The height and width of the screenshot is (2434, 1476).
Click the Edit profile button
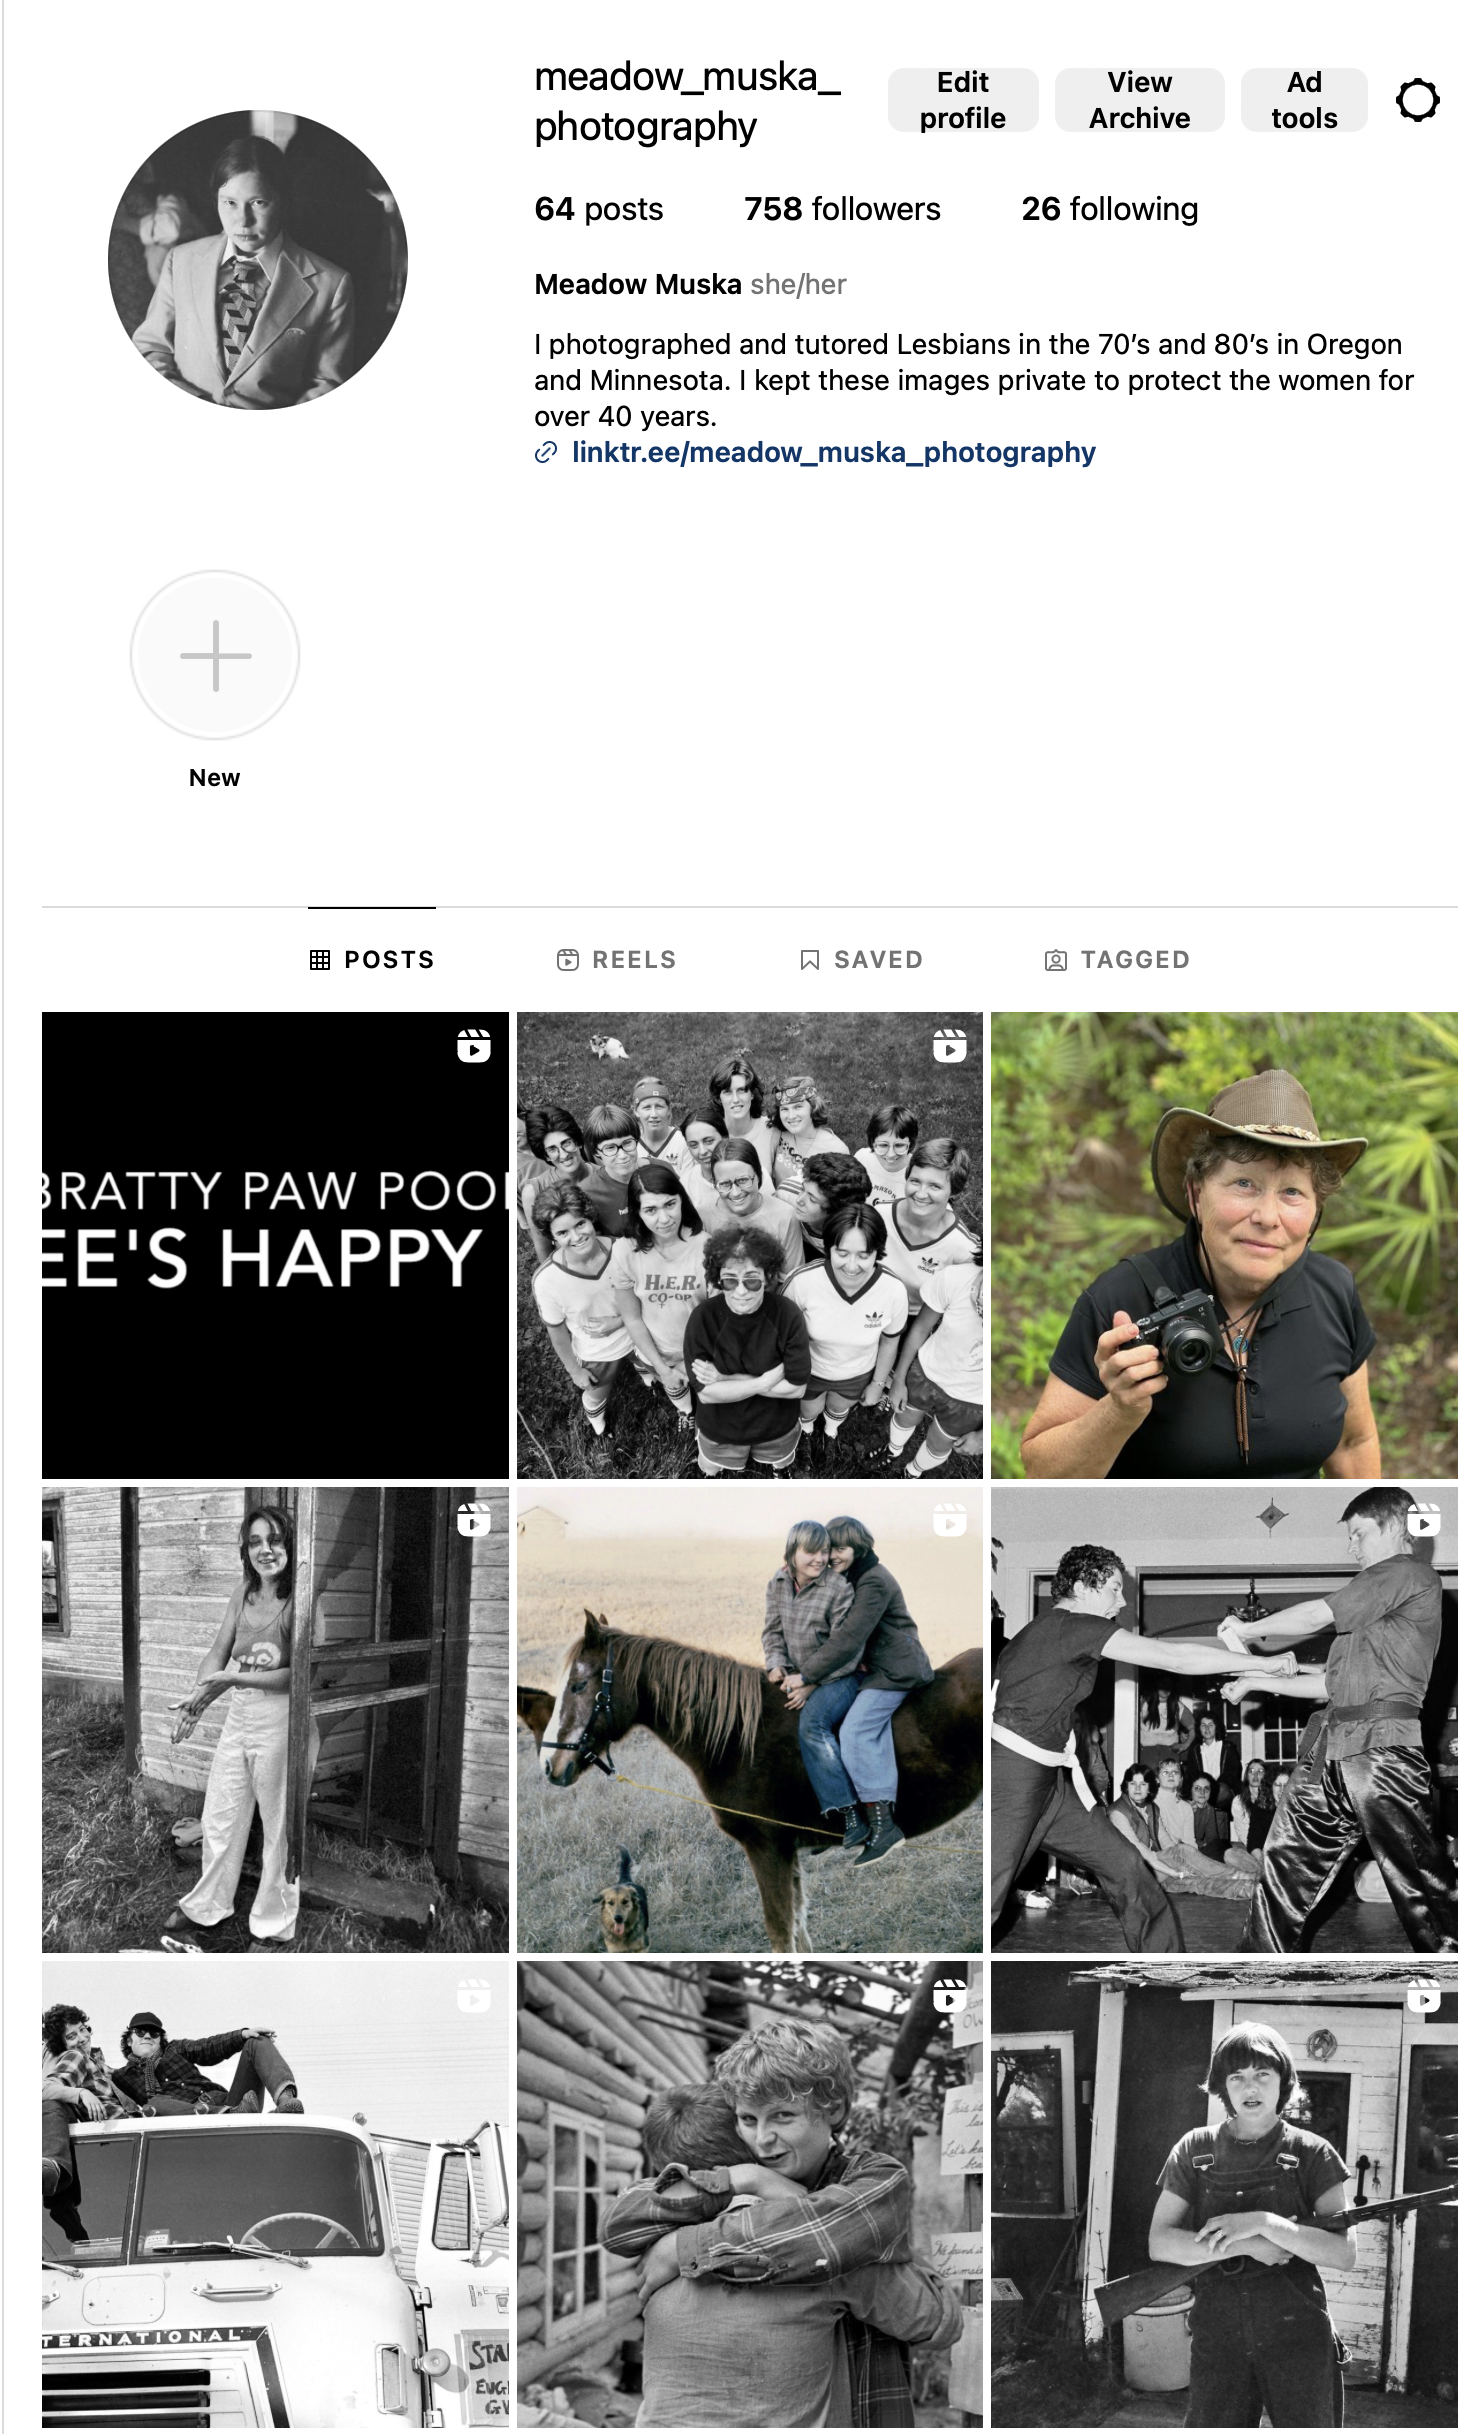tap(963, 100)
